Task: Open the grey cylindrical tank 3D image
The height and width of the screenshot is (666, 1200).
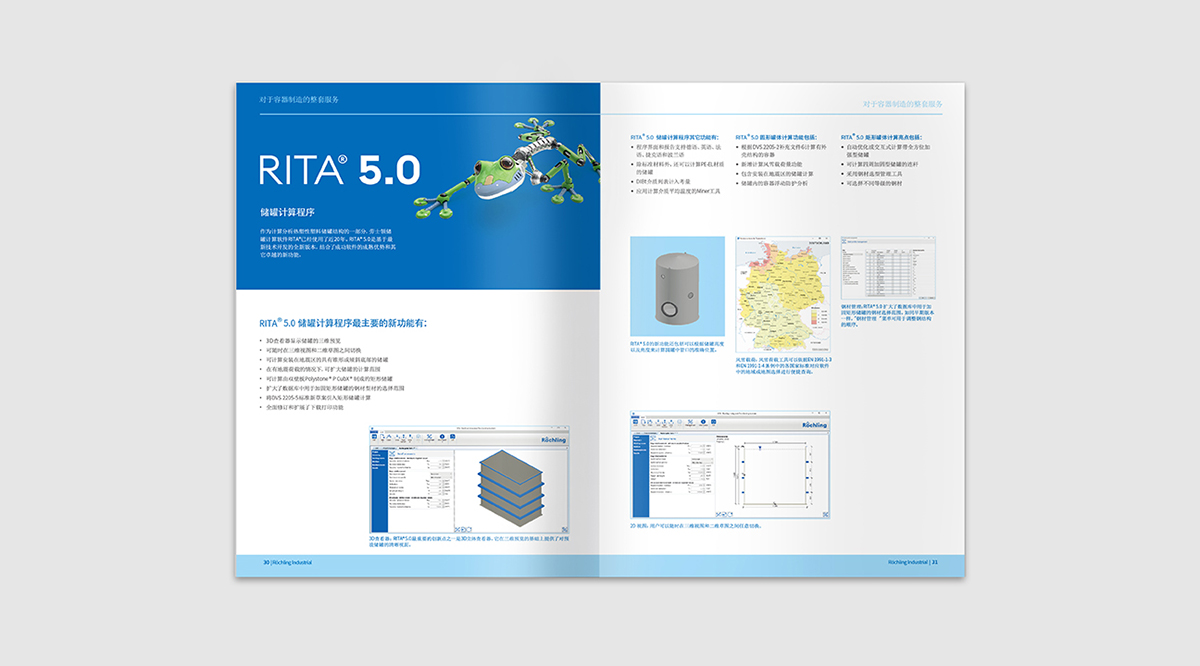Action: [677, 287]
